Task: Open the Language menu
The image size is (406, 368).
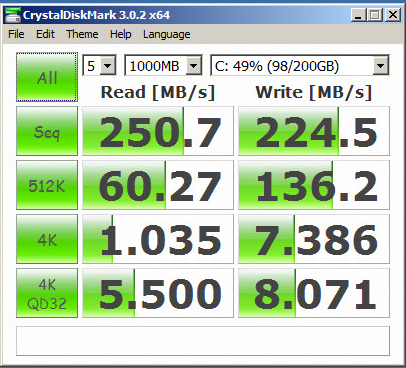Action: coord(167,34)
